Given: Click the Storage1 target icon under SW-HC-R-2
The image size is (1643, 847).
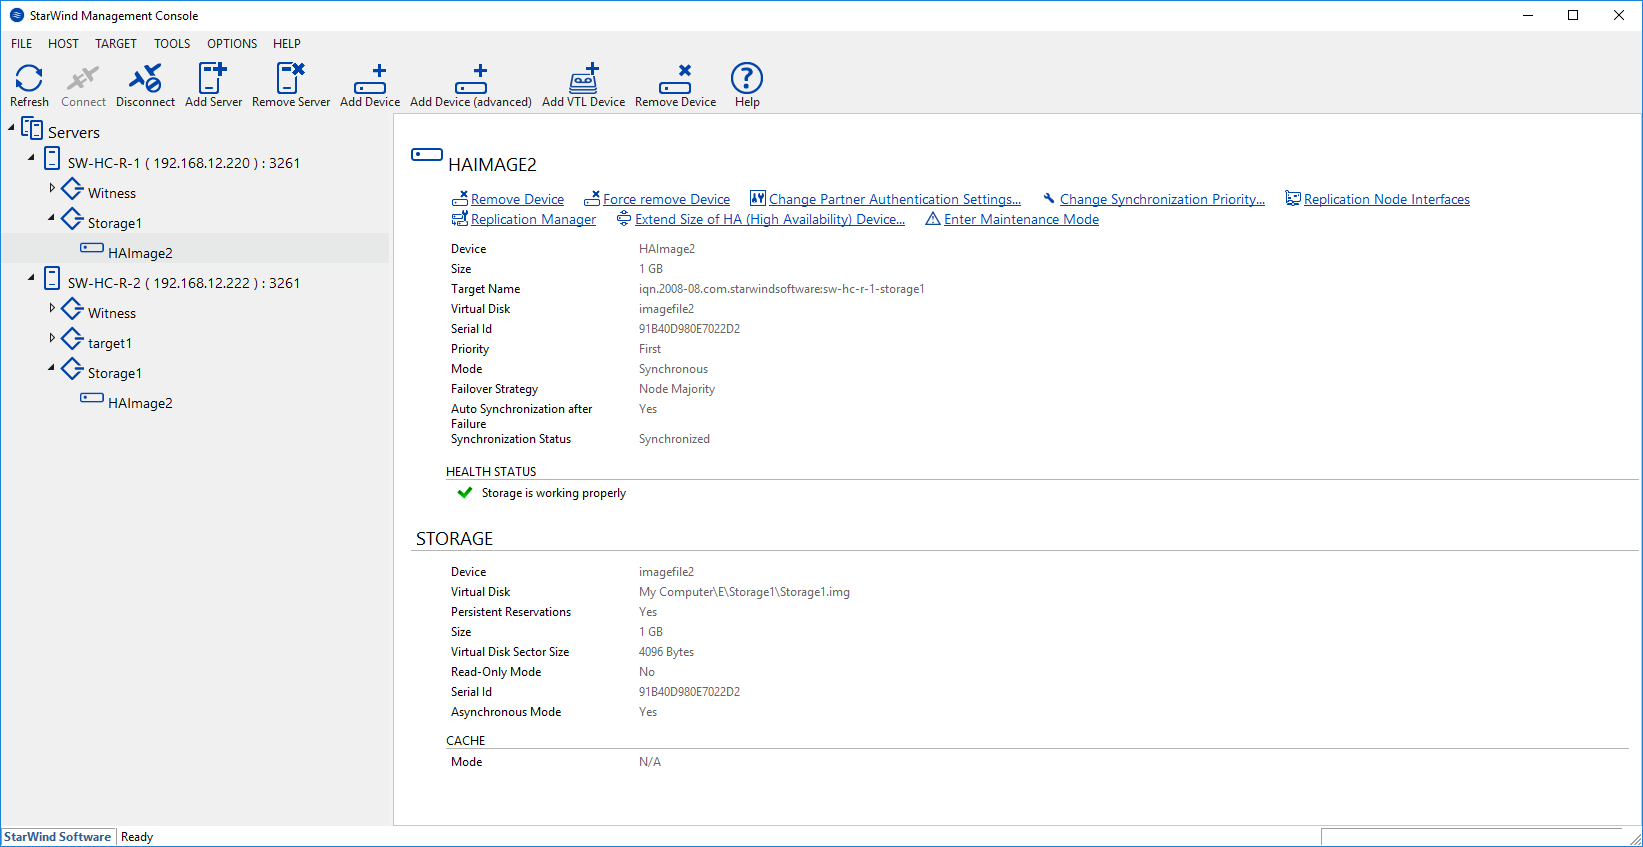Looking at the screenshot, I should tap(72, 369).
